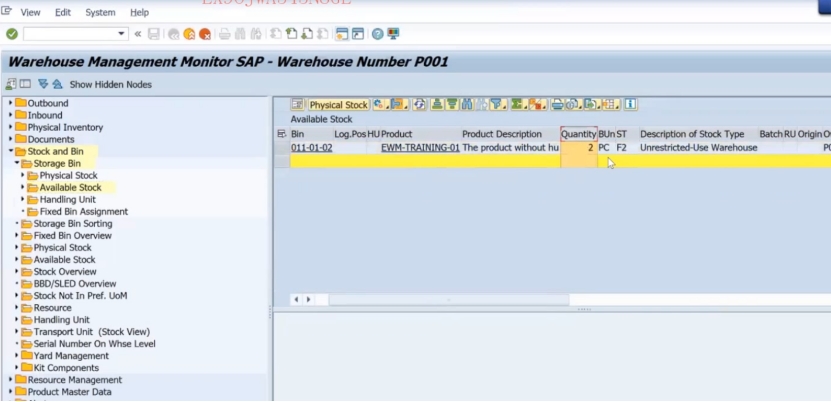The height and width of the screenshot is (402, 831).
Task: Open the Choose Layout grid icon
Action: point(611,104)
